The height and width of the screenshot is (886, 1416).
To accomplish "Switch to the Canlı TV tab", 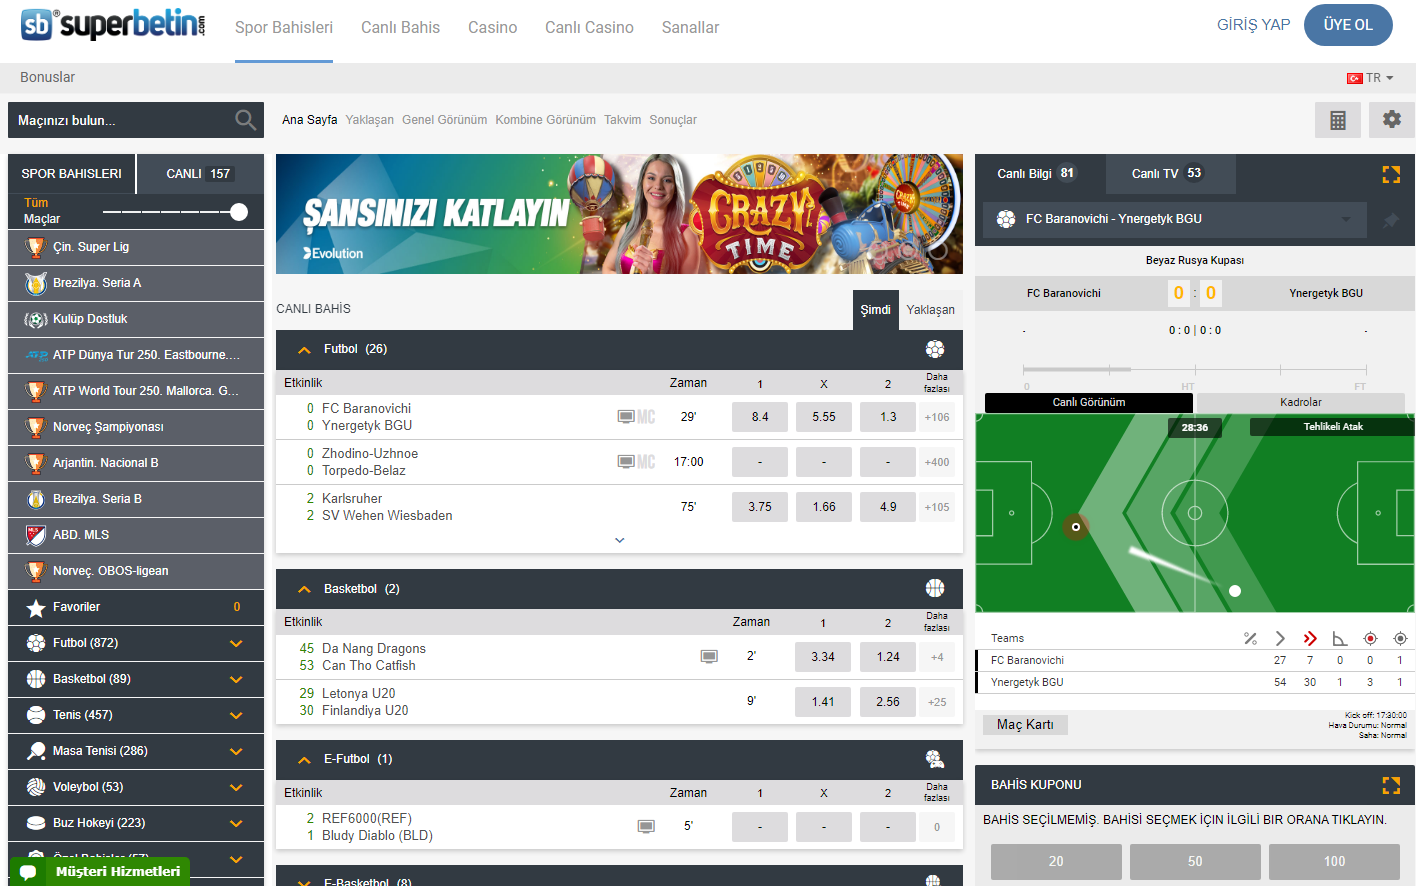I will click(x=1170, y=174).
